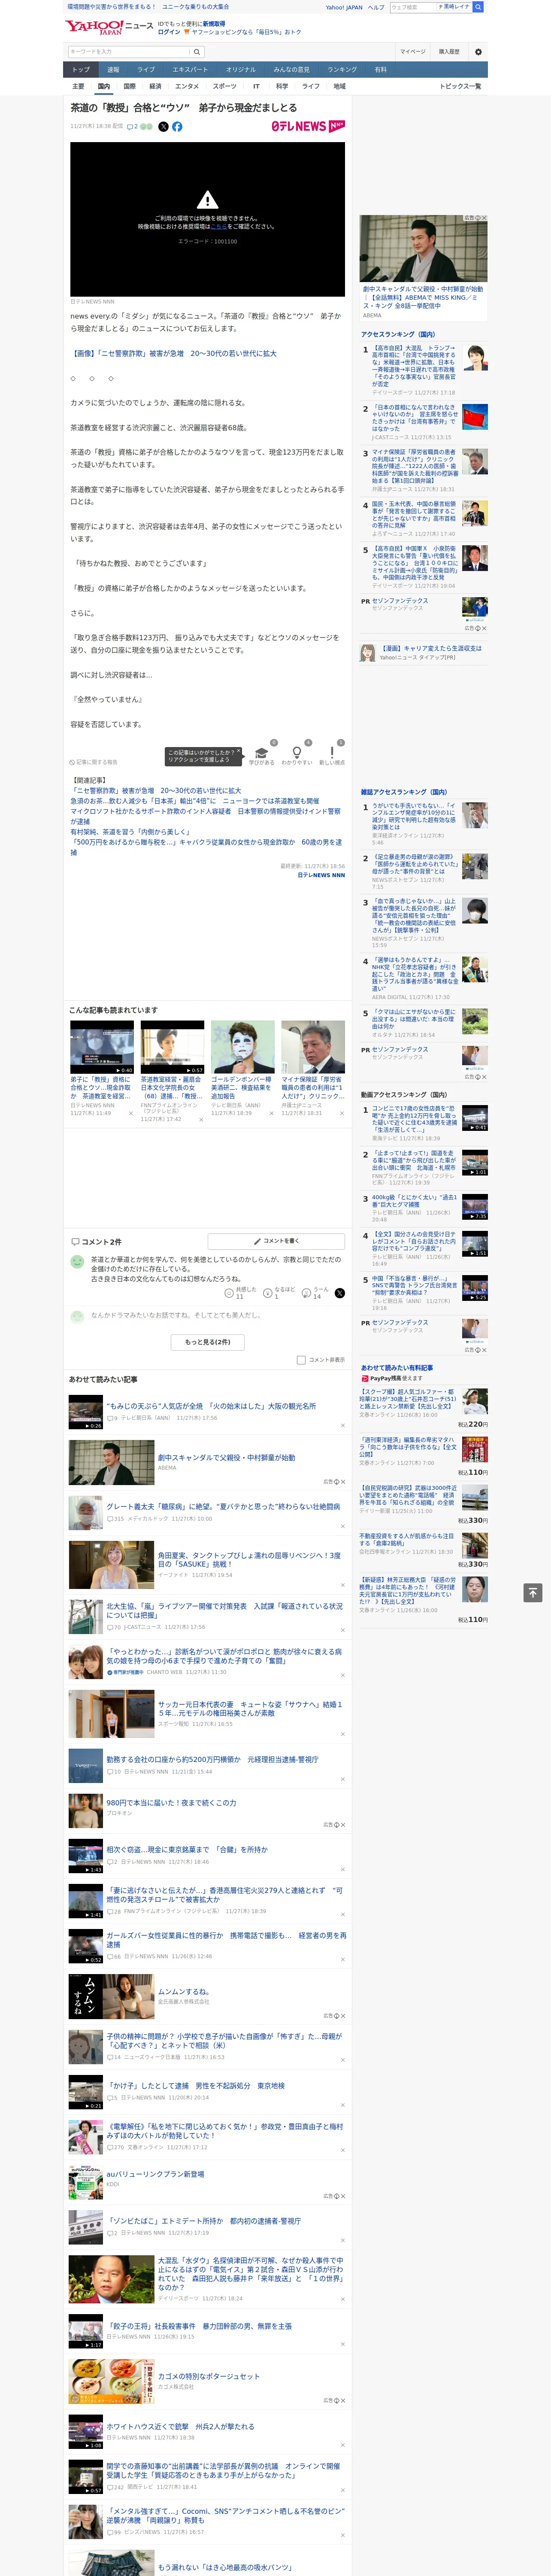The width and height of the screenshot is (551, 2576).
Task: Open the settings gear icon
Action: click(478, 52)
